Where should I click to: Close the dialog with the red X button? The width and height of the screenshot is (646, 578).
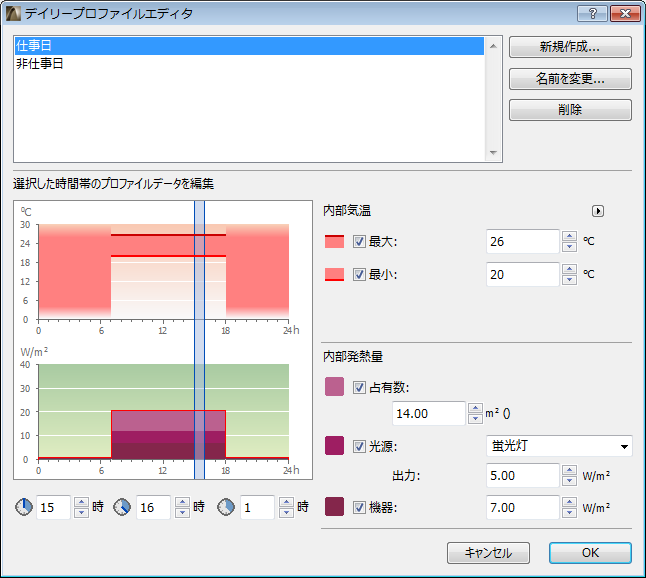625,14
